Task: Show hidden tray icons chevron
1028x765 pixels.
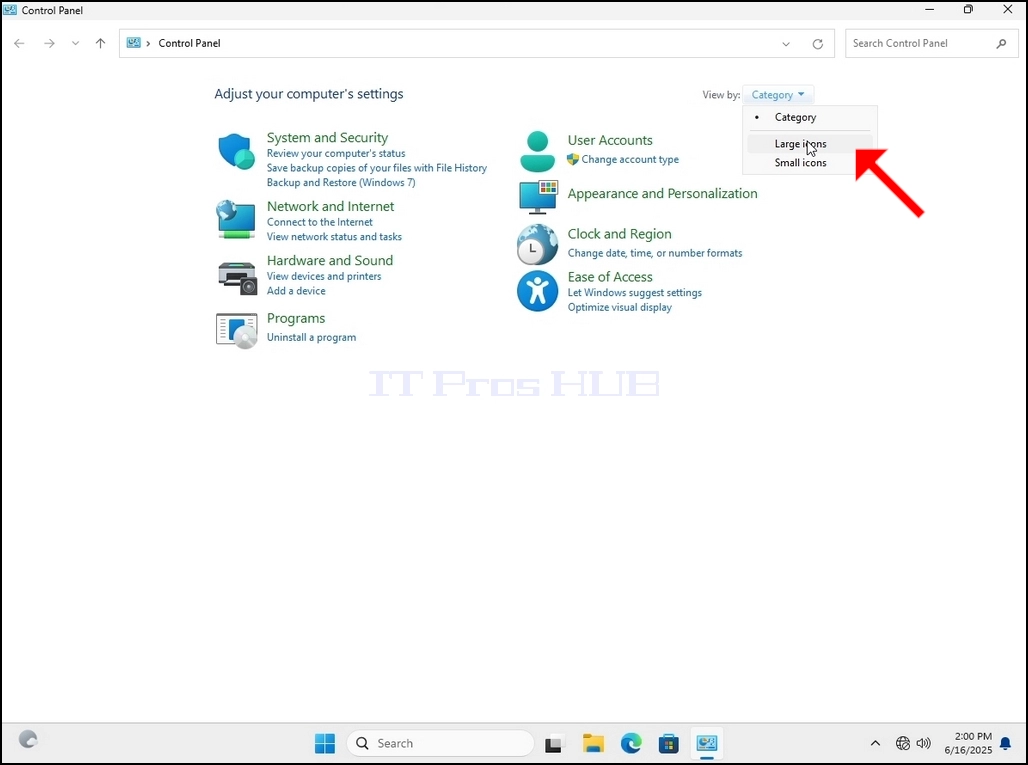Action: (875, 743)
